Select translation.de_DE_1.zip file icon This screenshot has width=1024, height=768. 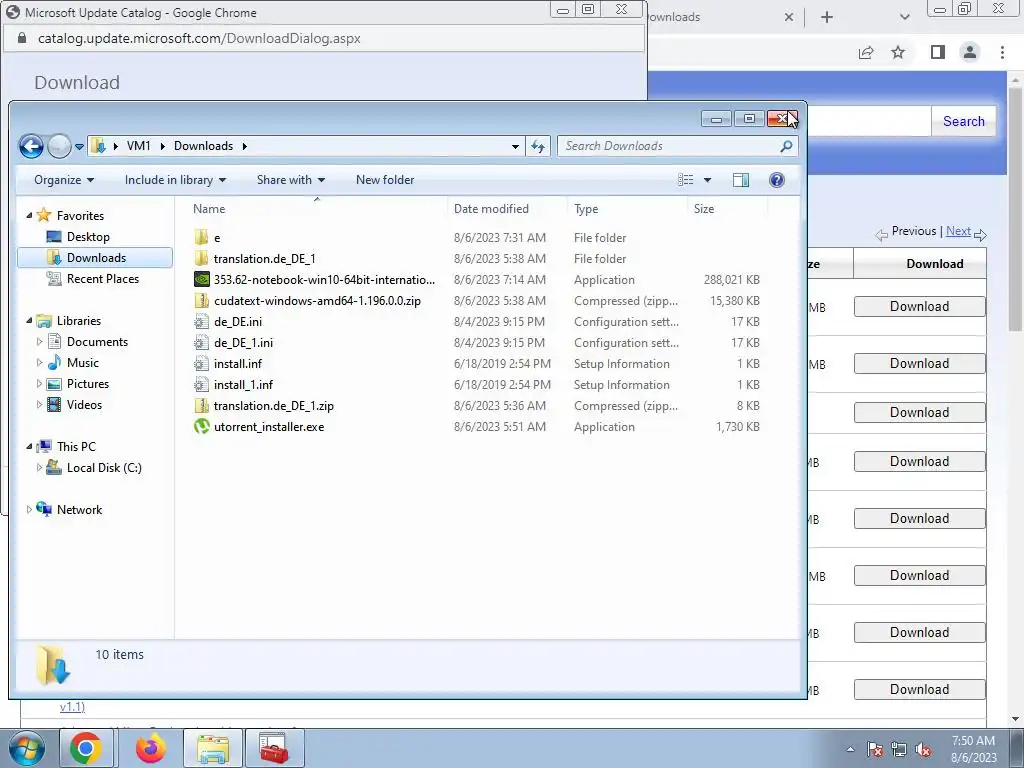click(202, 406)
